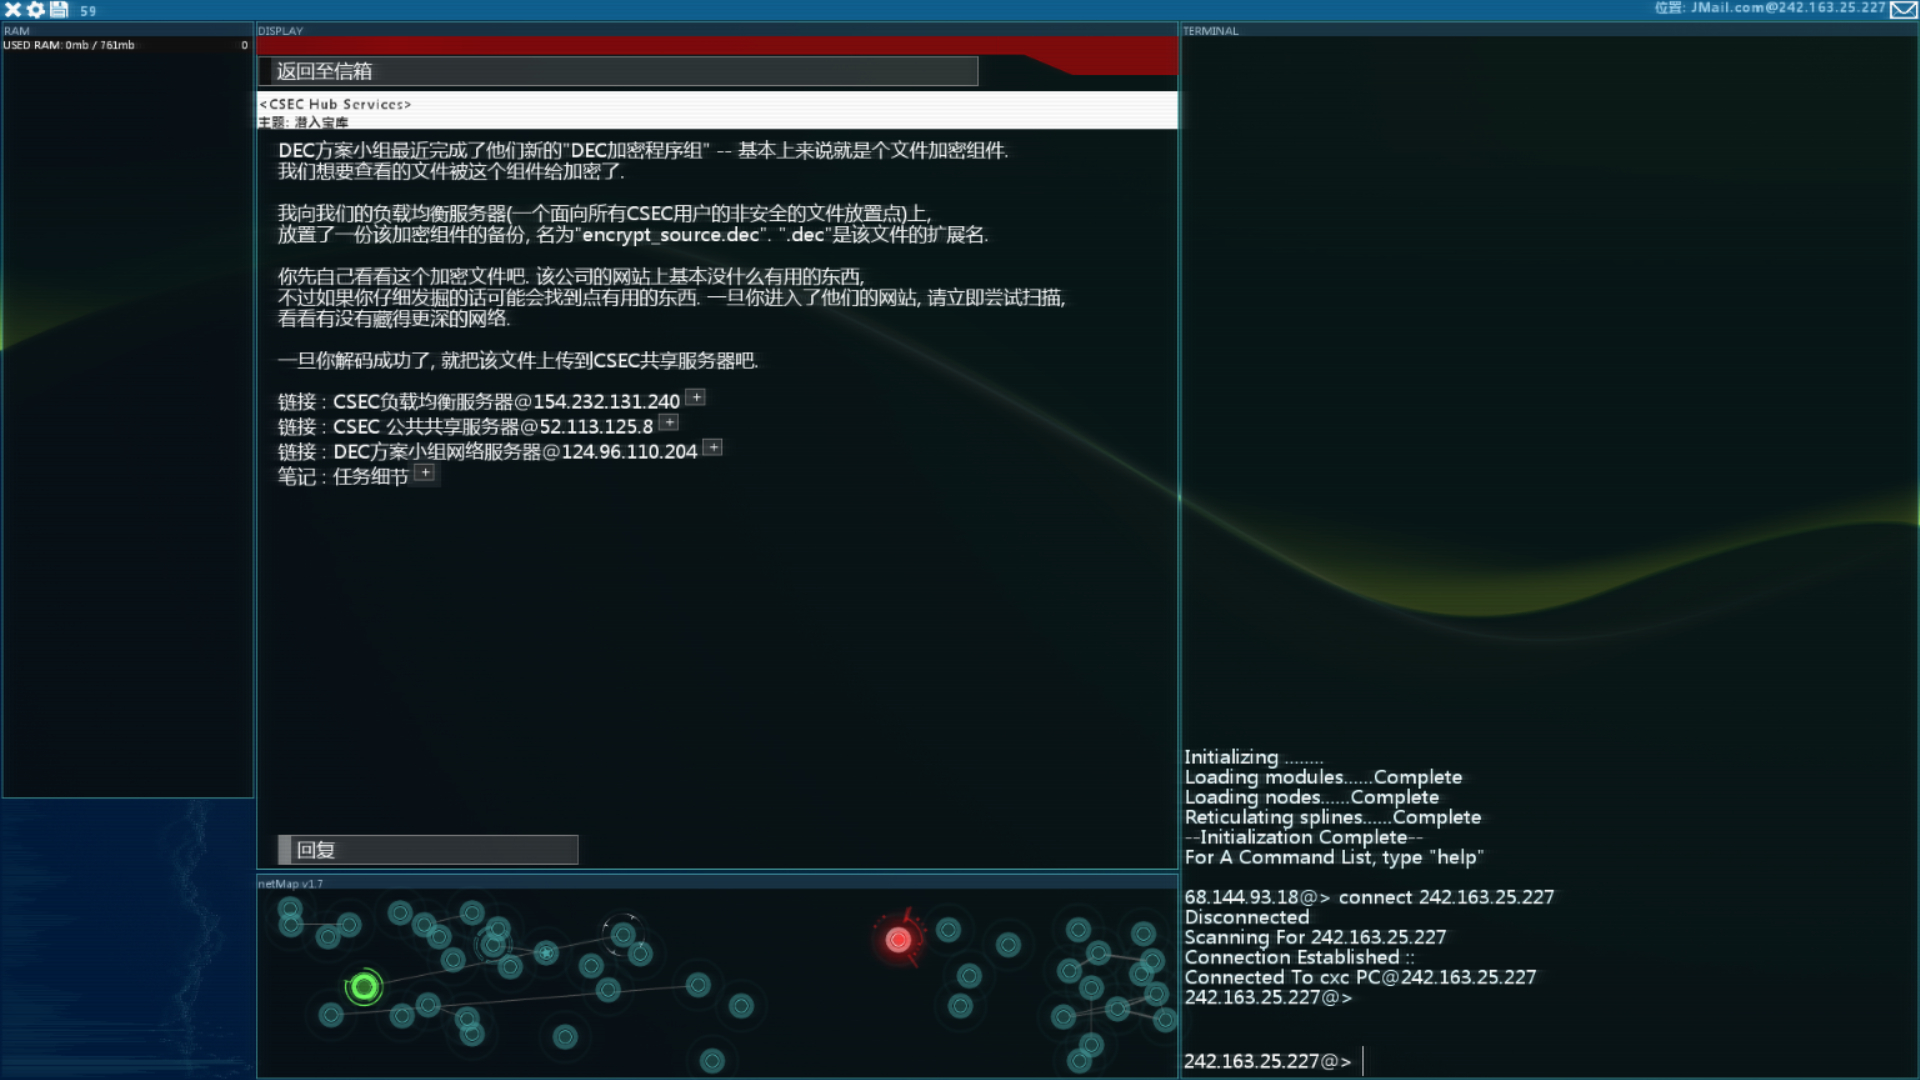Open the mail envelope icon
1920x1080 pixels.
[x=1903, y=10]
